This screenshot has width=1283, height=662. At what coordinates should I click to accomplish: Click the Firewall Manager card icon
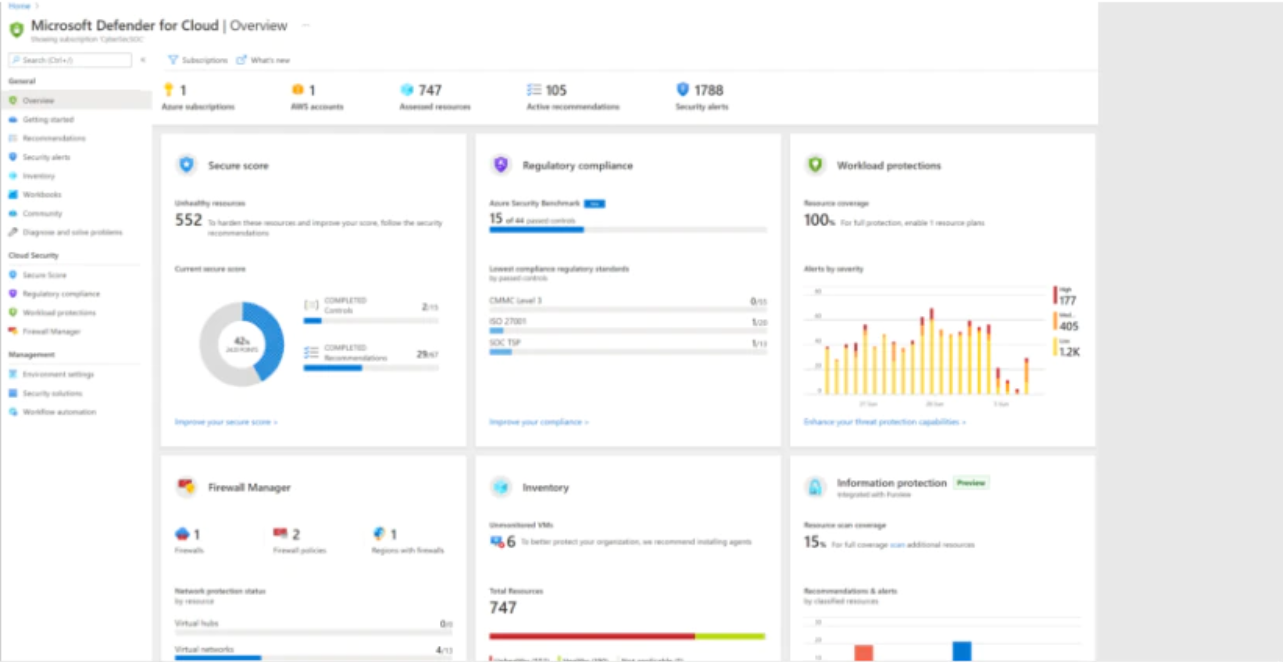186,487
